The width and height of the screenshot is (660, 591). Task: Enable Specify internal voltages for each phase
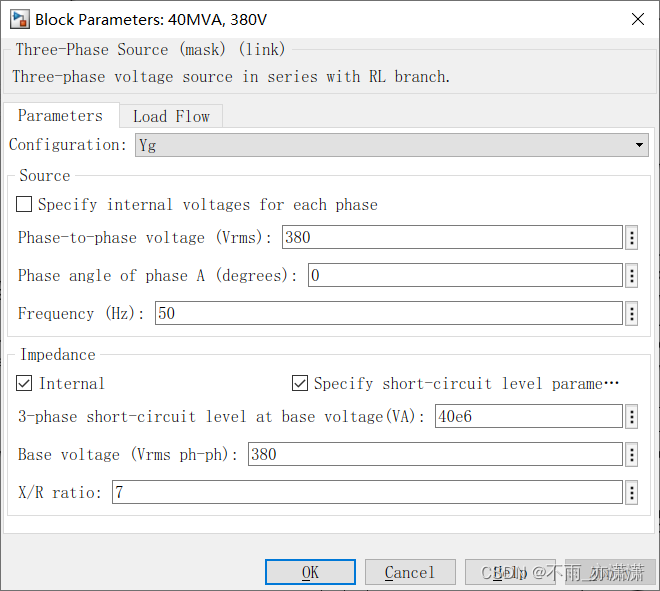point(25,205)
